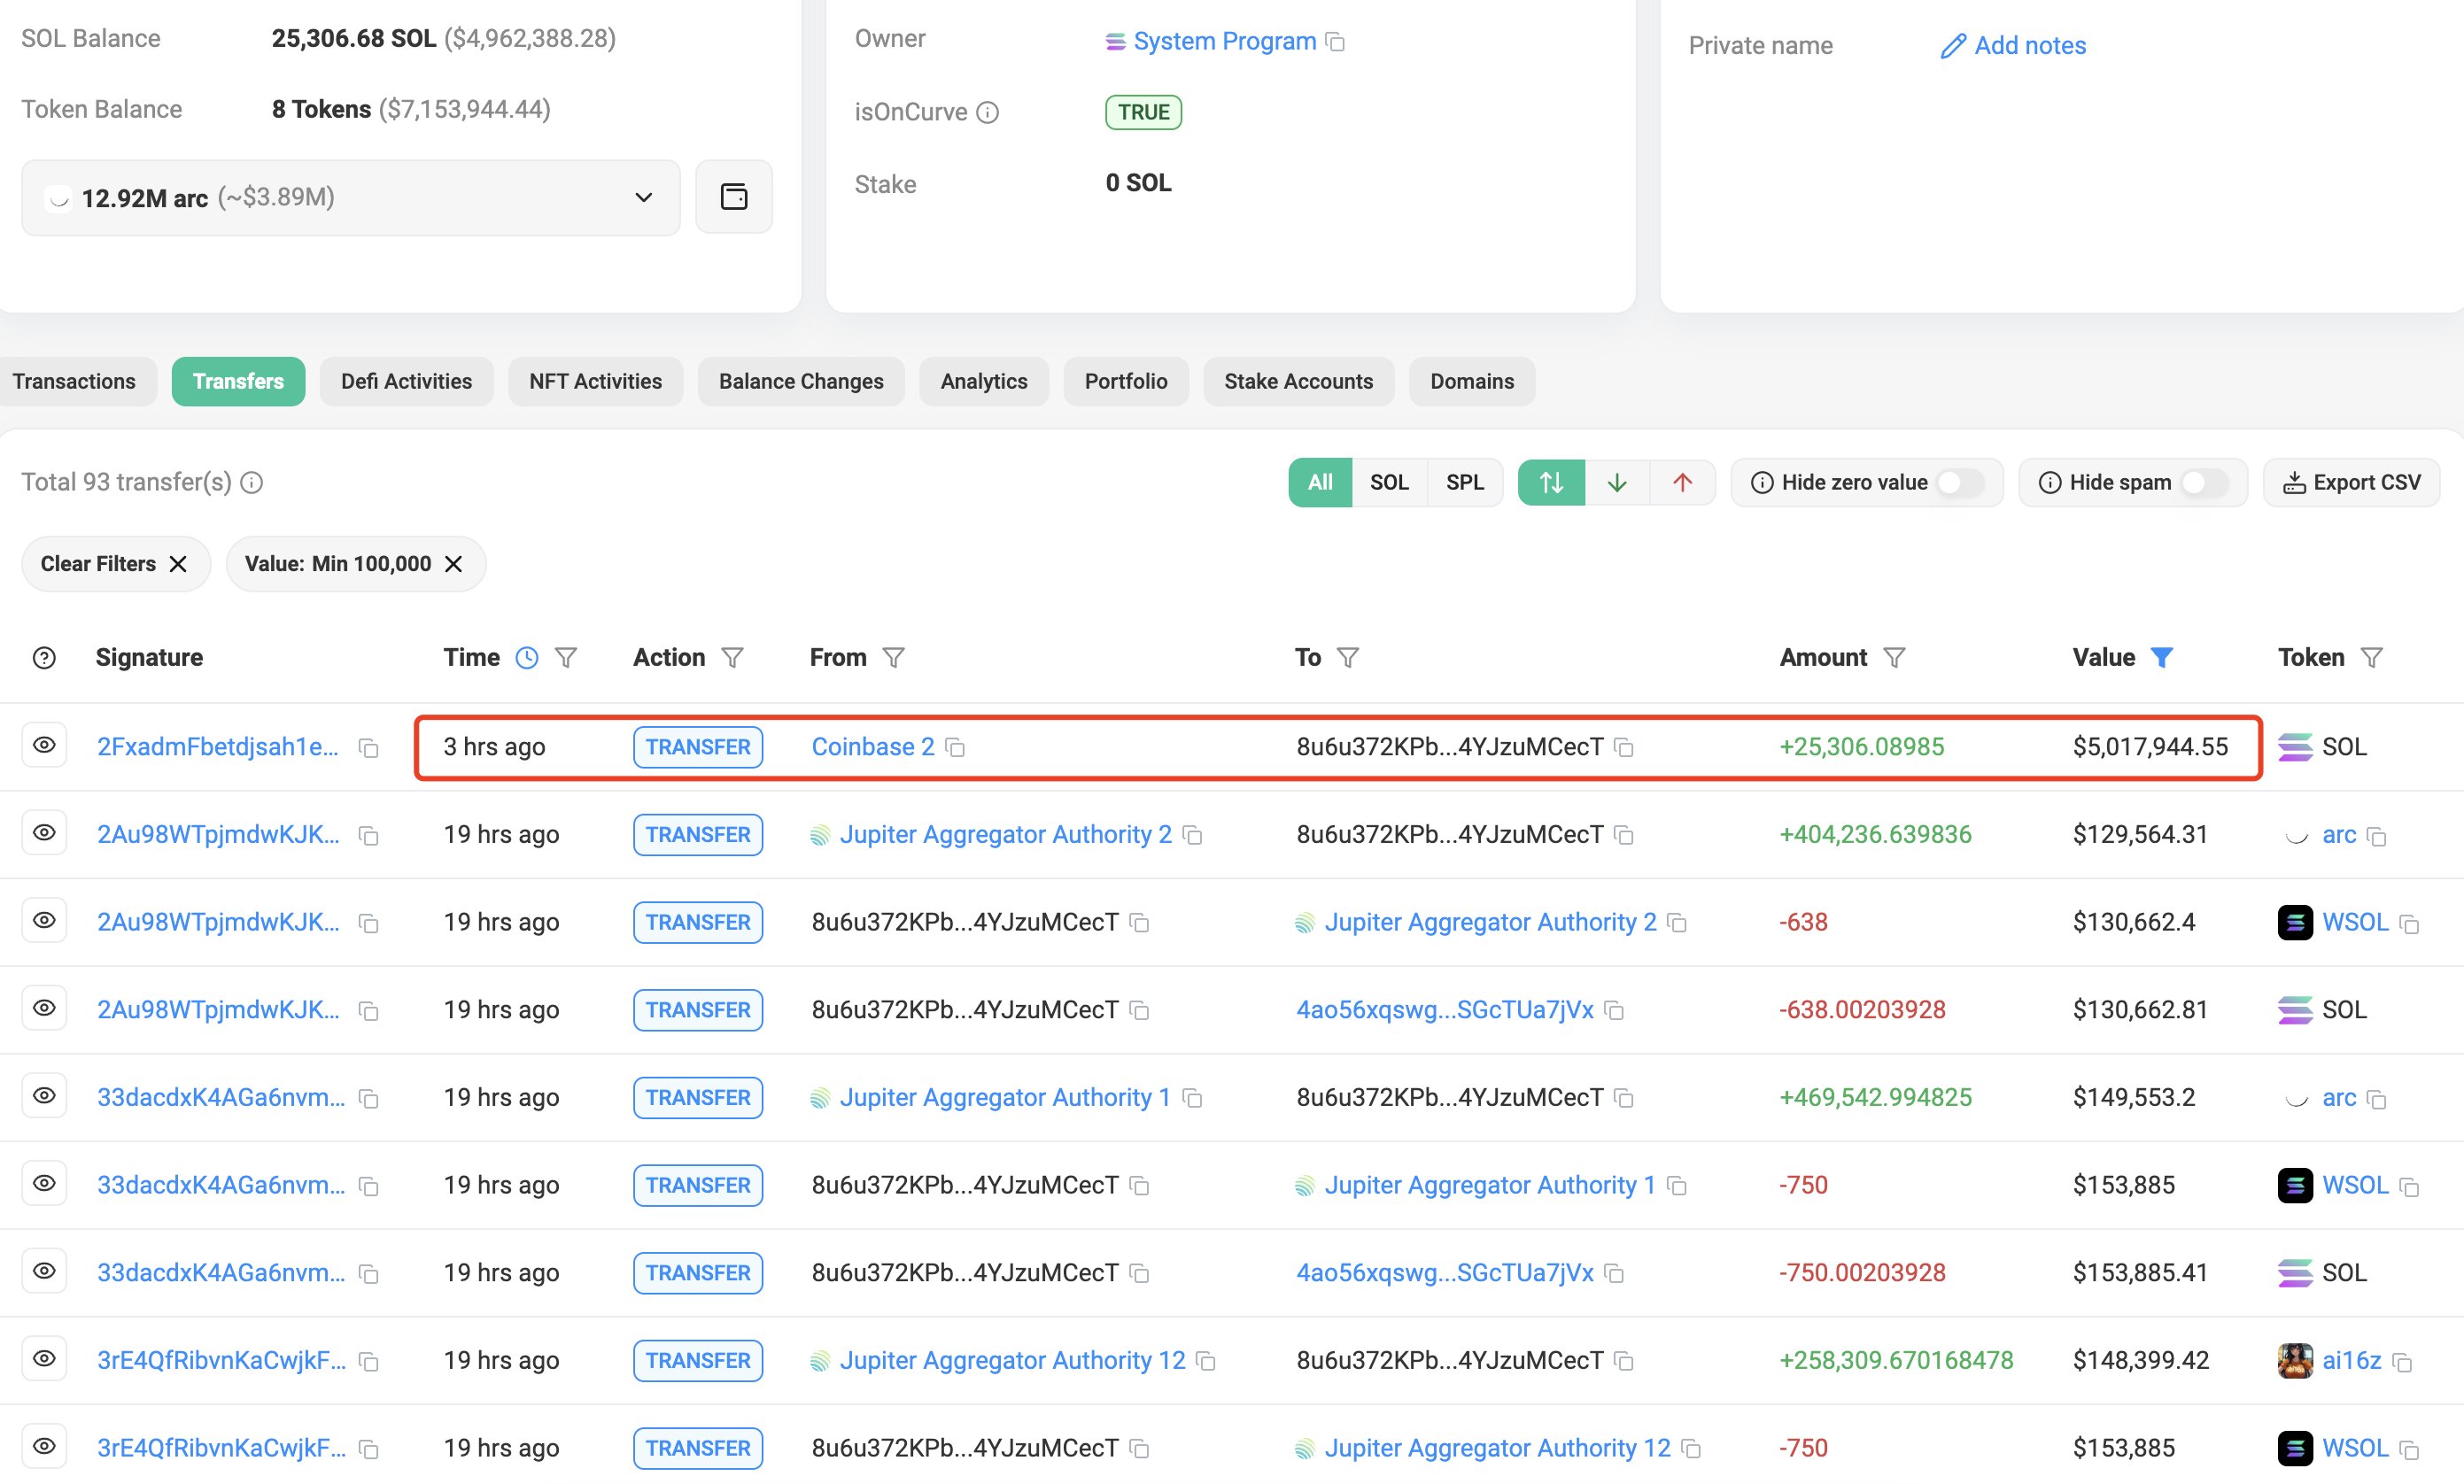Image resolution: width=2464 pixels, height=1484 pixels.
Task: Open the From column filter
Action: [x=894, y=658]
